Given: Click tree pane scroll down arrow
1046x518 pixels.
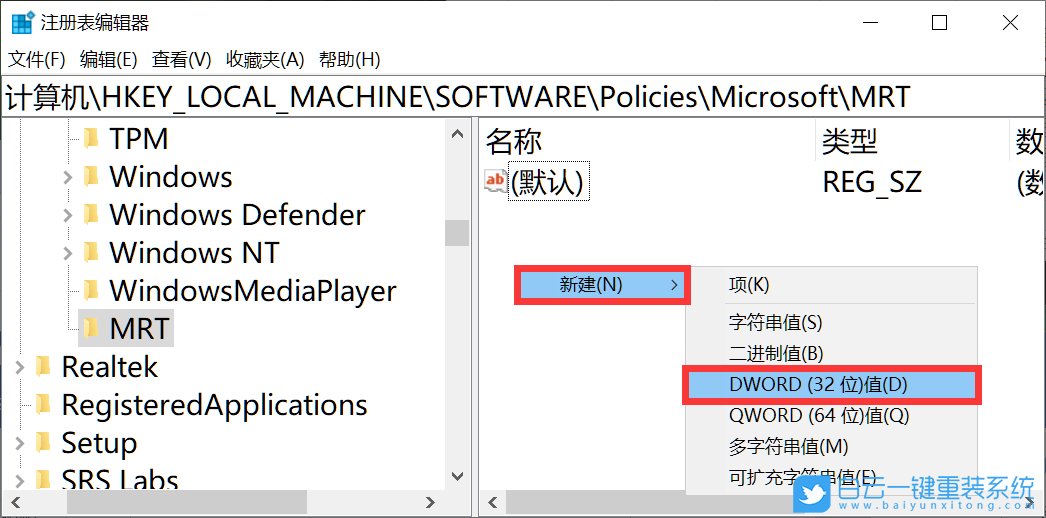Looking at the screenshot, I should coord(457,476).
